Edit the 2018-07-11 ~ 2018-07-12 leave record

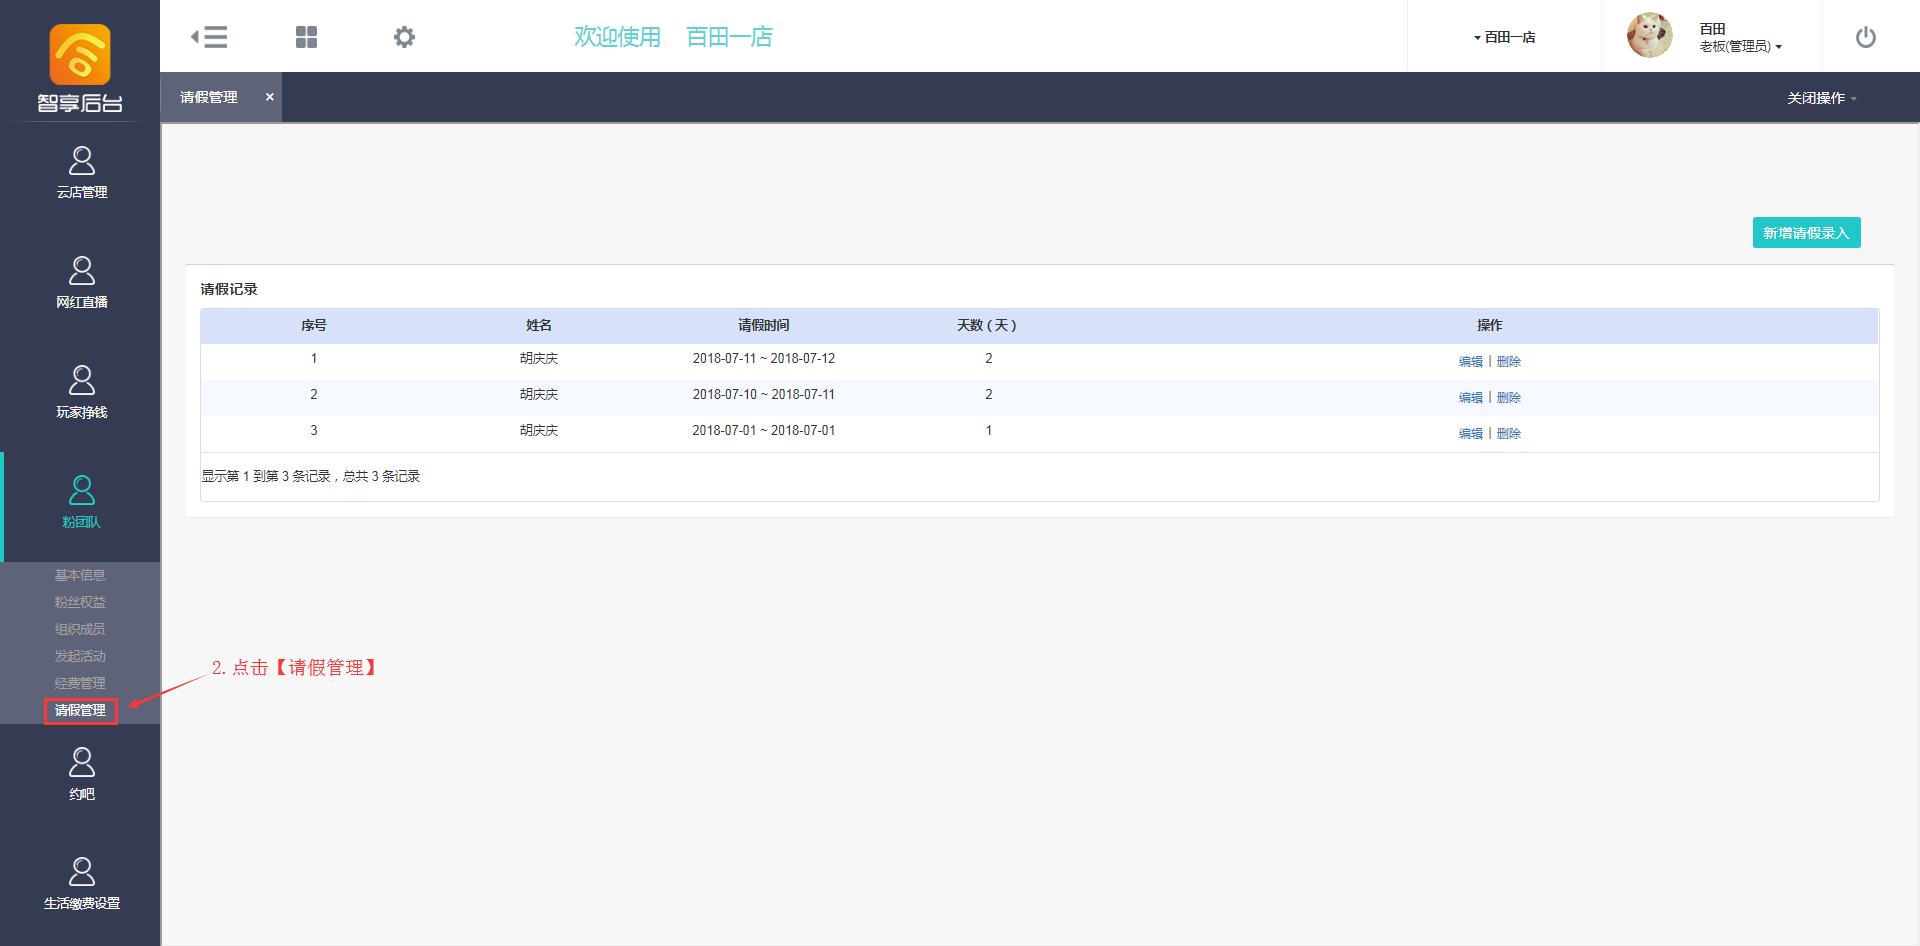point(1470,362)
